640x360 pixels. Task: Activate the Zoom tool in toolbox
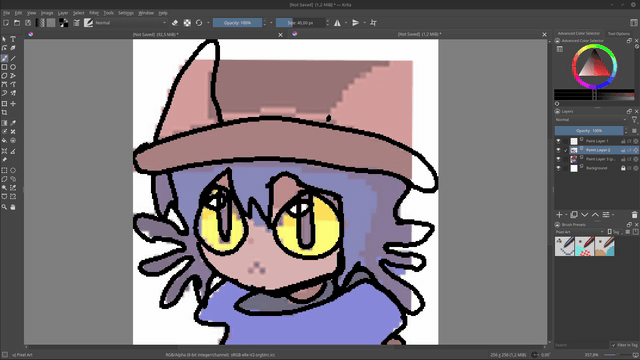tap(4, 207)
